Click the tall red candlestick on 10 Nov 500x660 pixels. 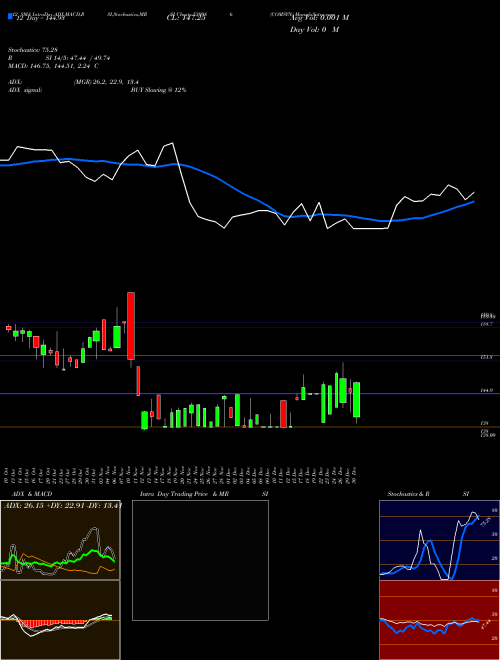pyautogui.click(x=131, y=326)
